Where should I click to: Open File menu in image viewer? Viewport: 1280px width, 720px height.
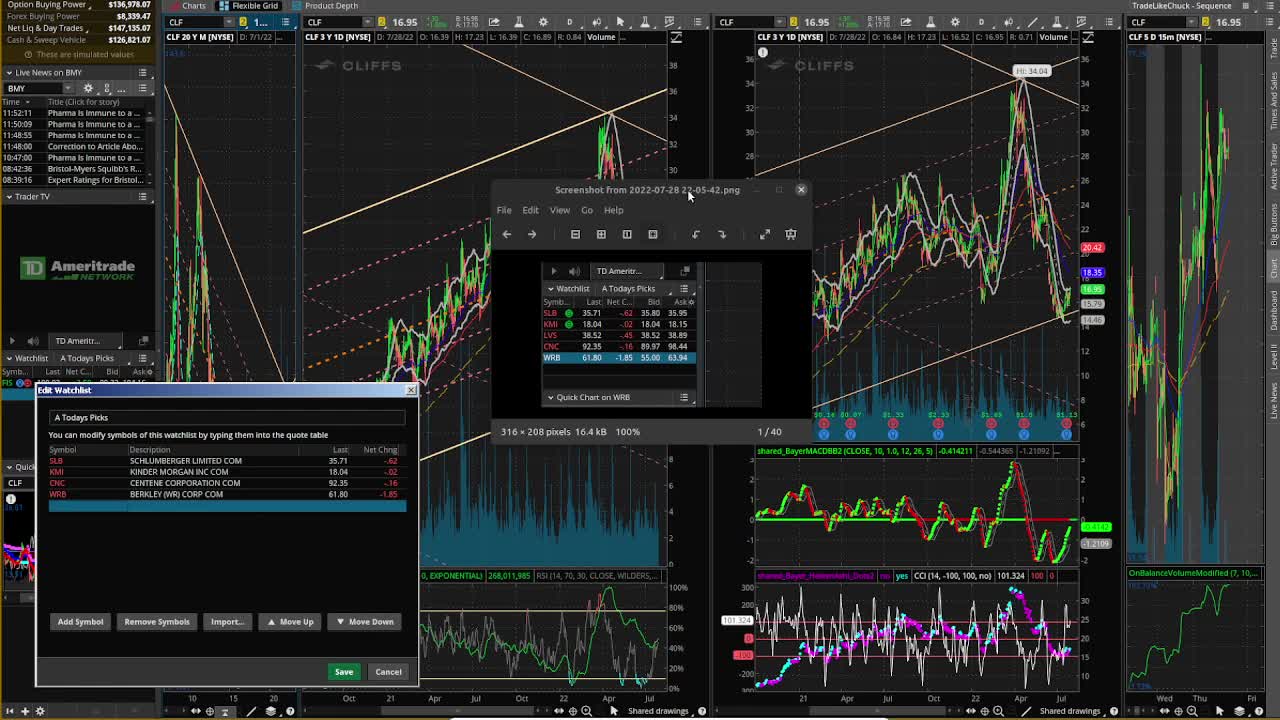click(504, 210)
